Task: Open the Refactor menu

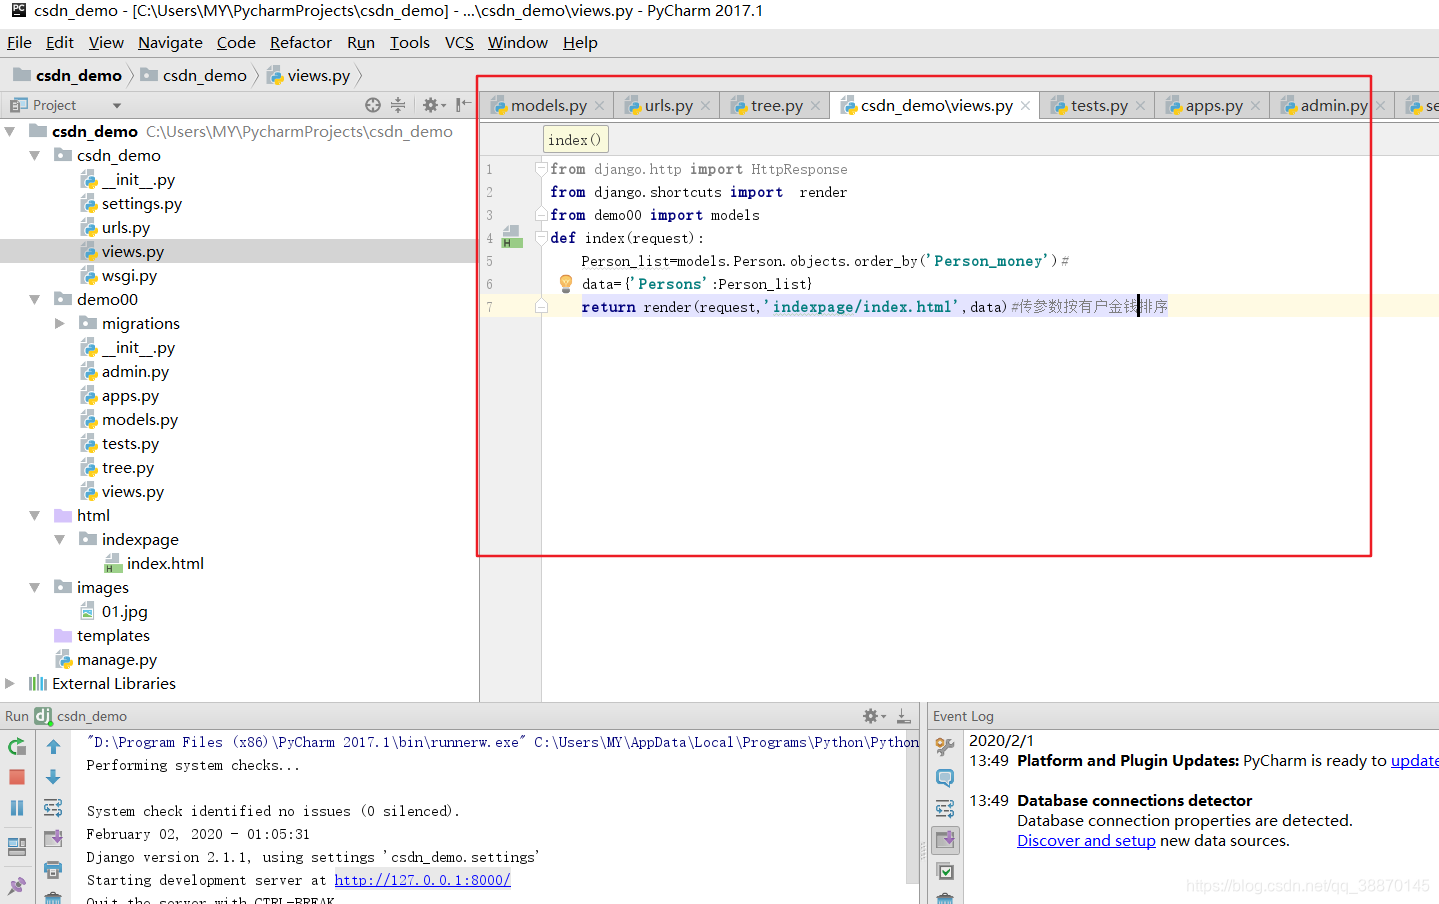Action: coord(300,42)
